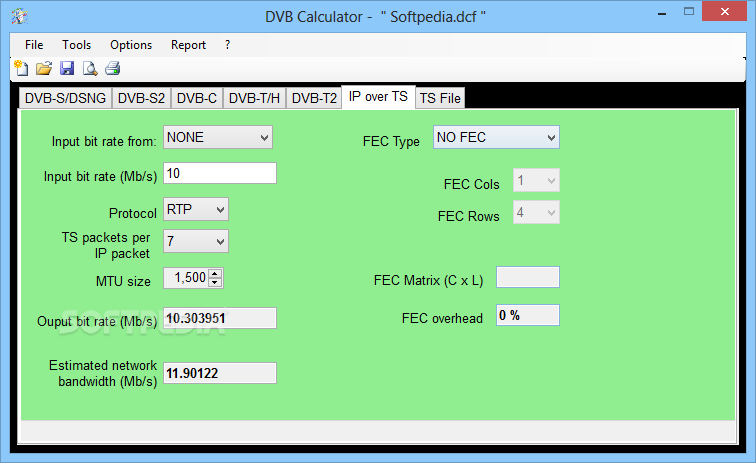Click the 'Protocol' label

tap(133, 213)
